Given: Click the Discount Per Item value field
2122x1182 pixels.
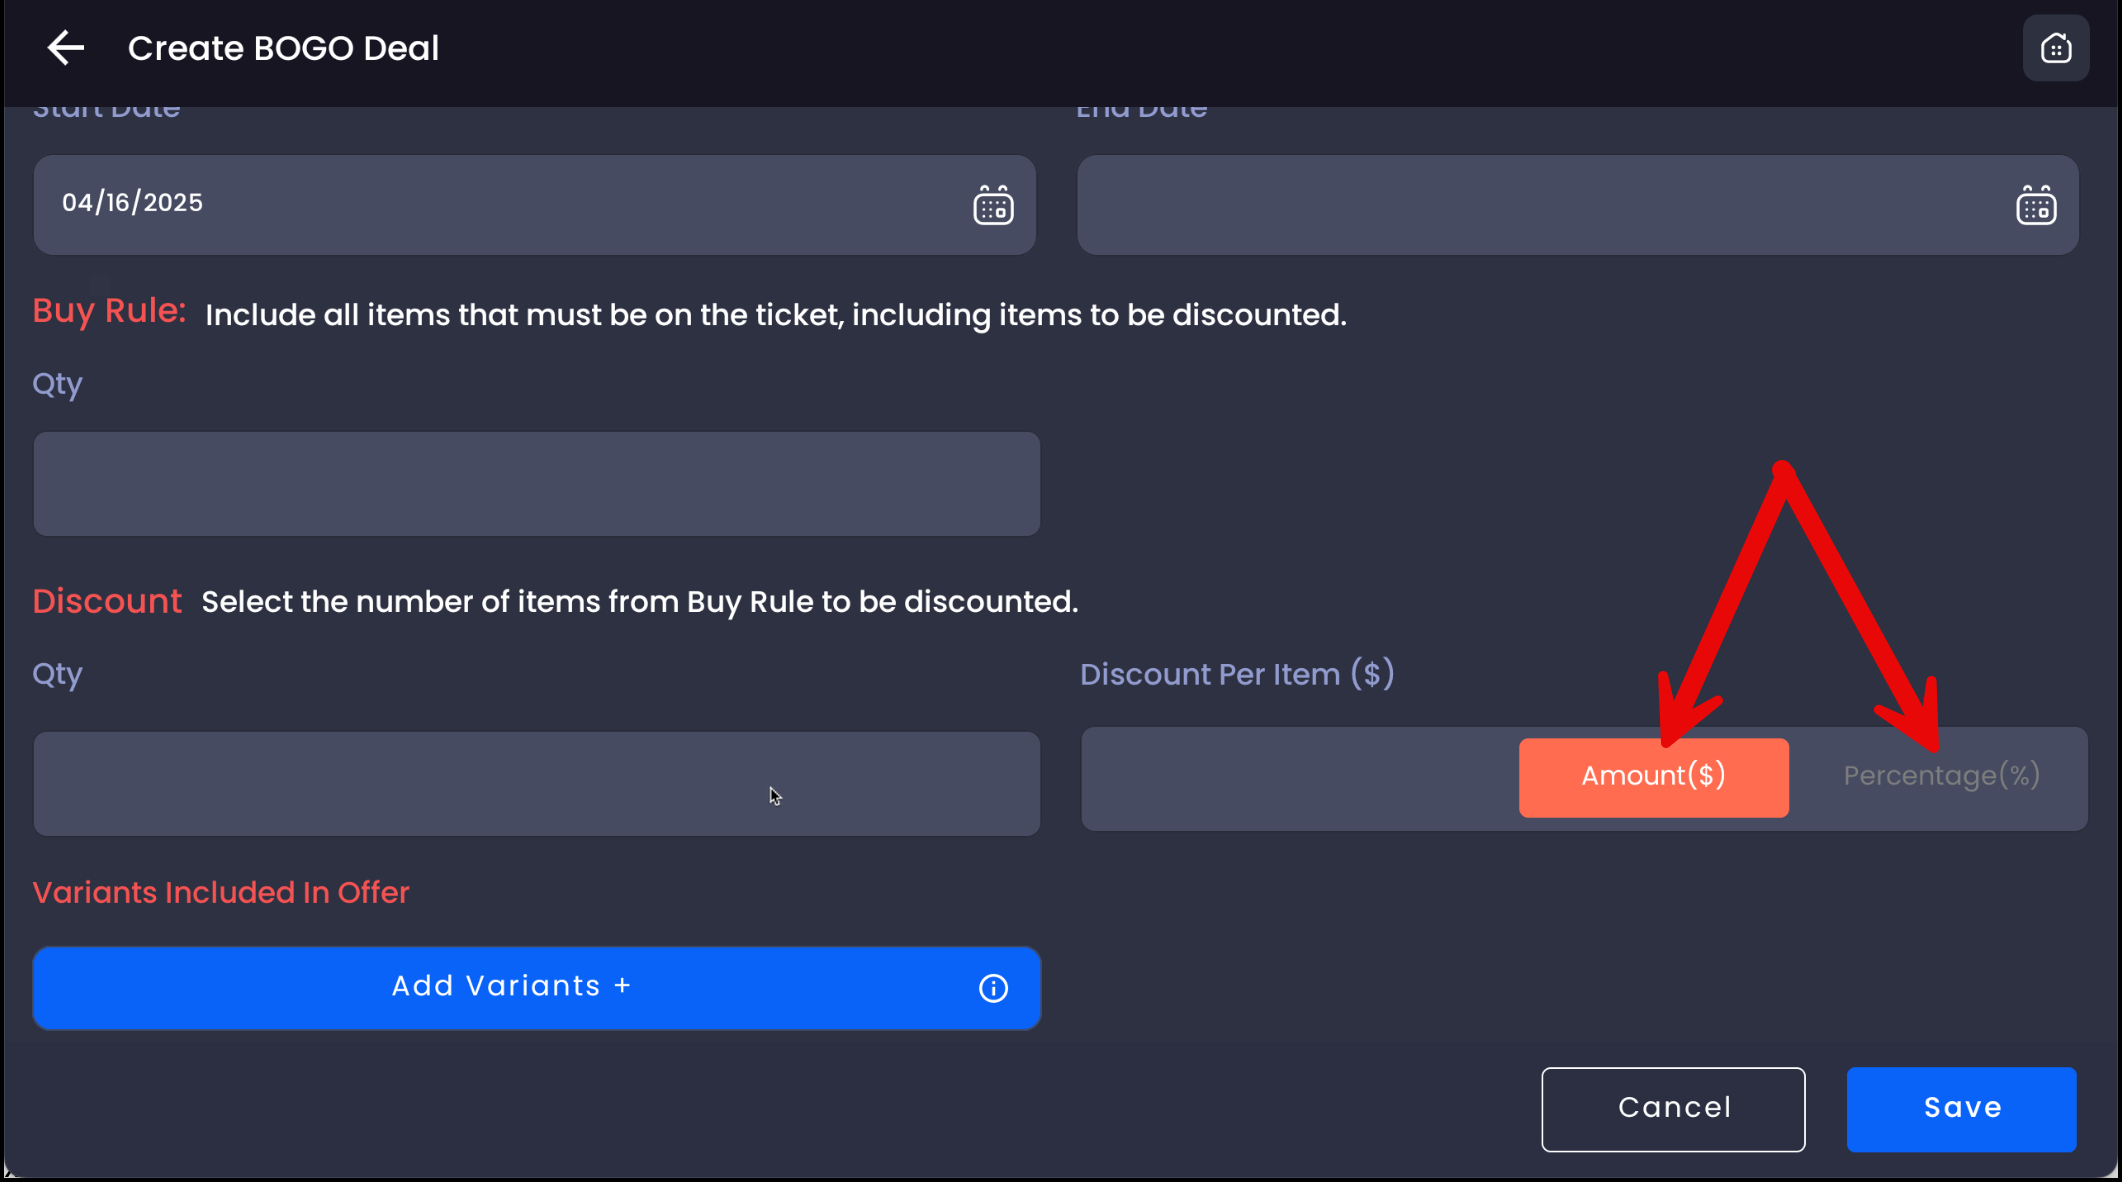Looking at the screenshot, I should 1298,778.
